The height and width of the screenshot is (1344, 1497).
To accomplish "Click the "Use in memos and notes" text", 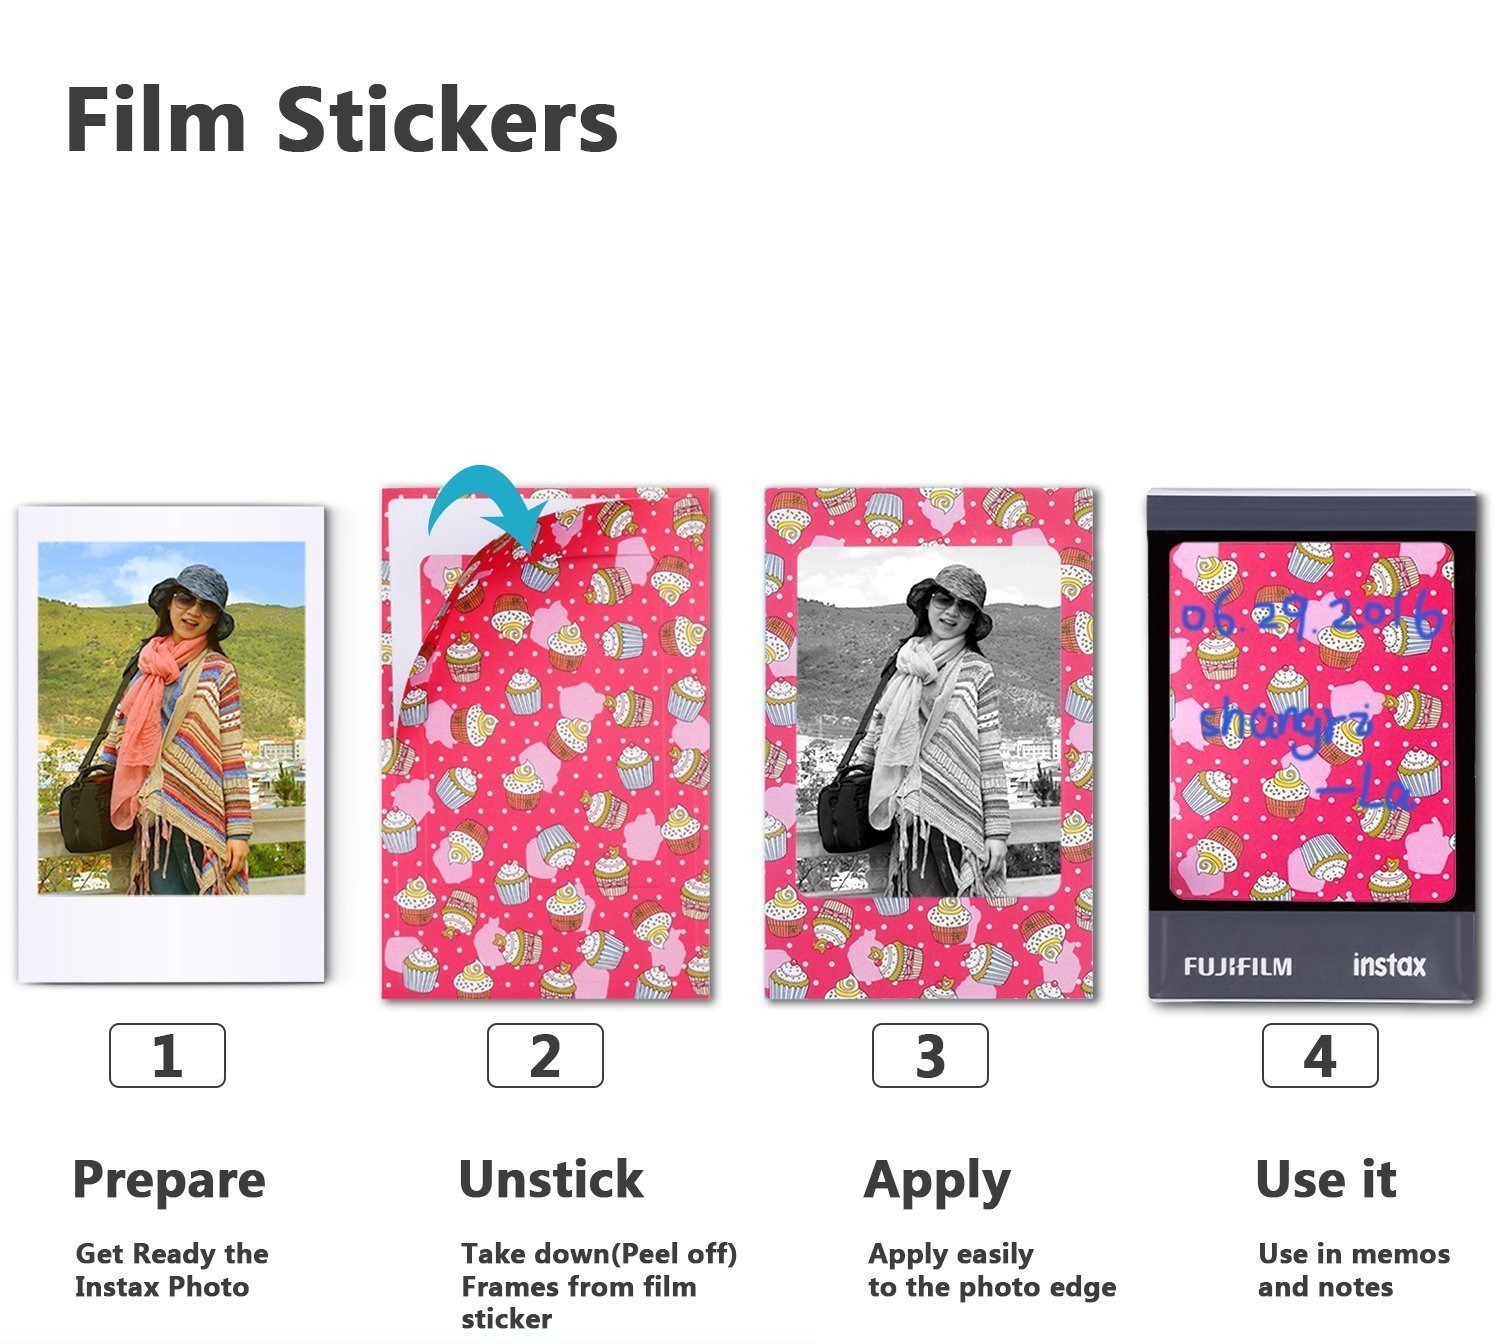I will pyautogui.click(x=1353, y=1270).
